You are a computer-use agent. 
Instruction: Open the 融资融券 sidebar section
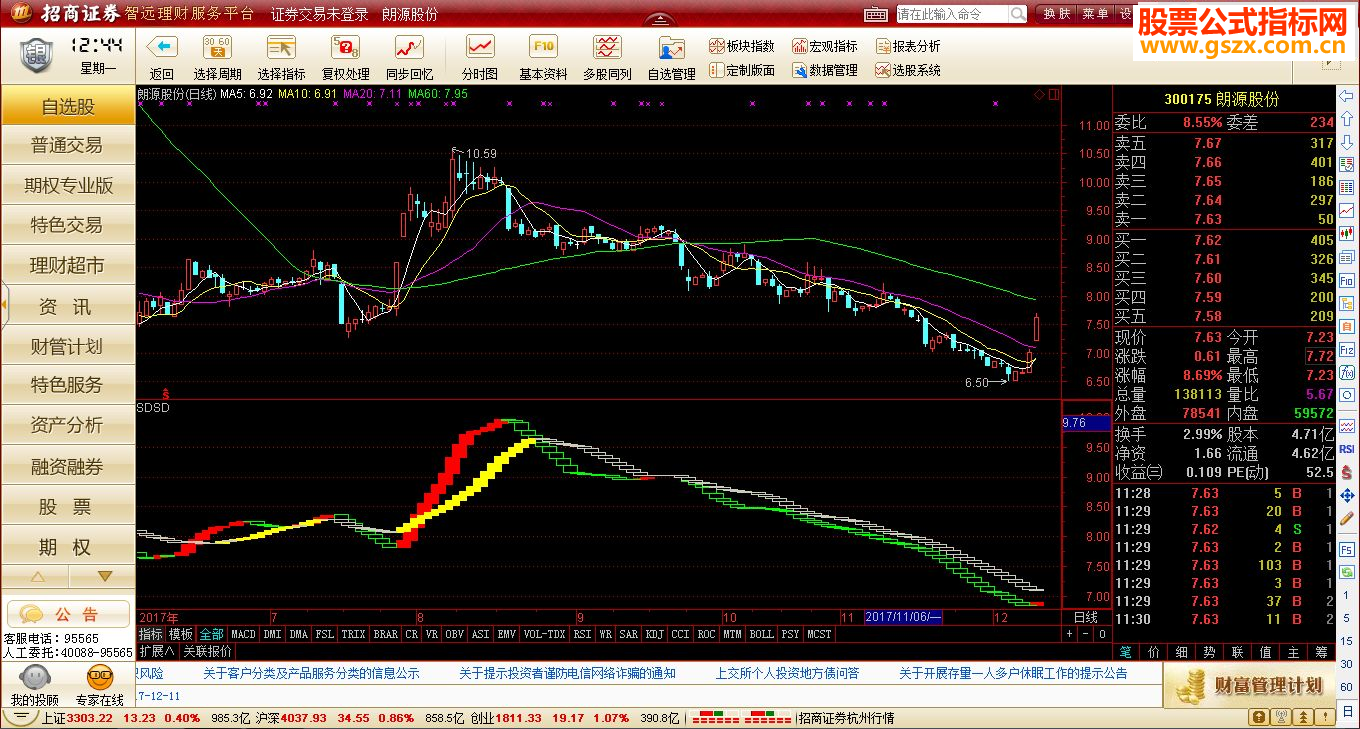pos(68,466)
